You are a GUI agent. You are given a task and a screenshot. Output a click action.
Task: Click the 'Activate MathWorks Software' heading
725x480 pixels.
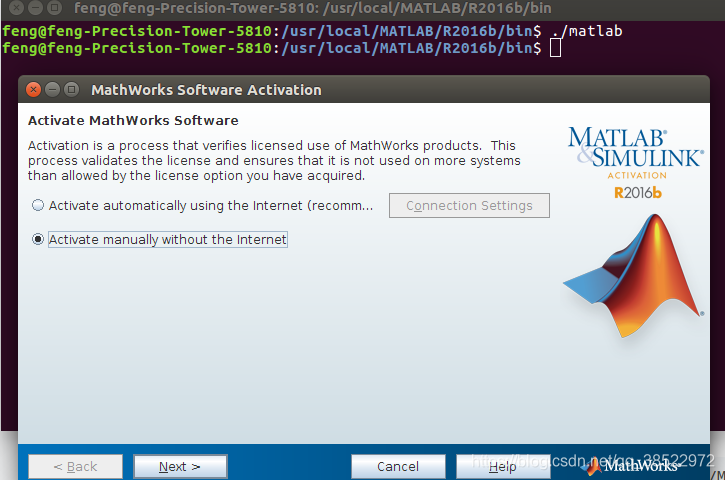click(133, 121)
